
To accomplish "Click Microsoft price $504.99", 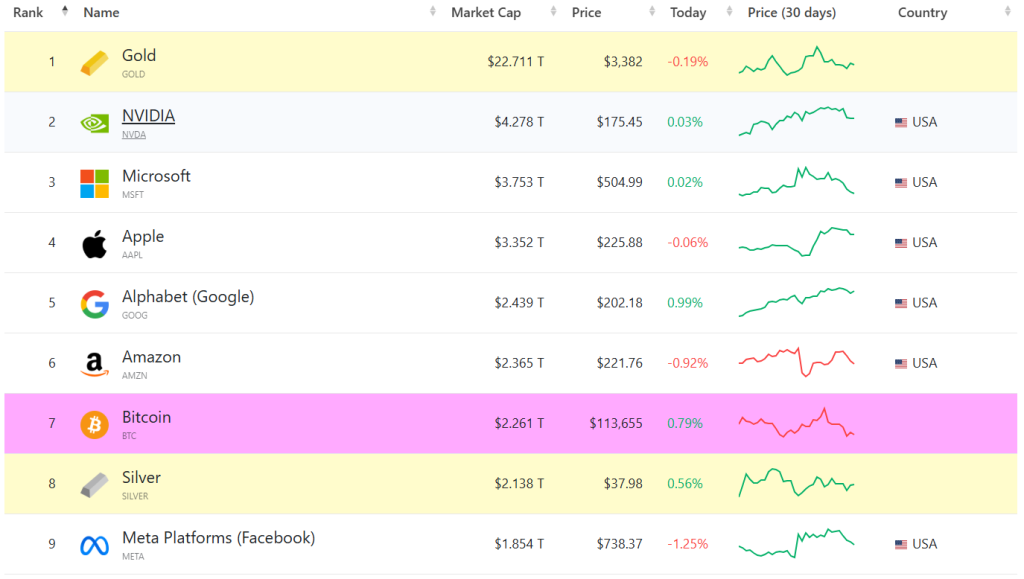I will point(619,183).
